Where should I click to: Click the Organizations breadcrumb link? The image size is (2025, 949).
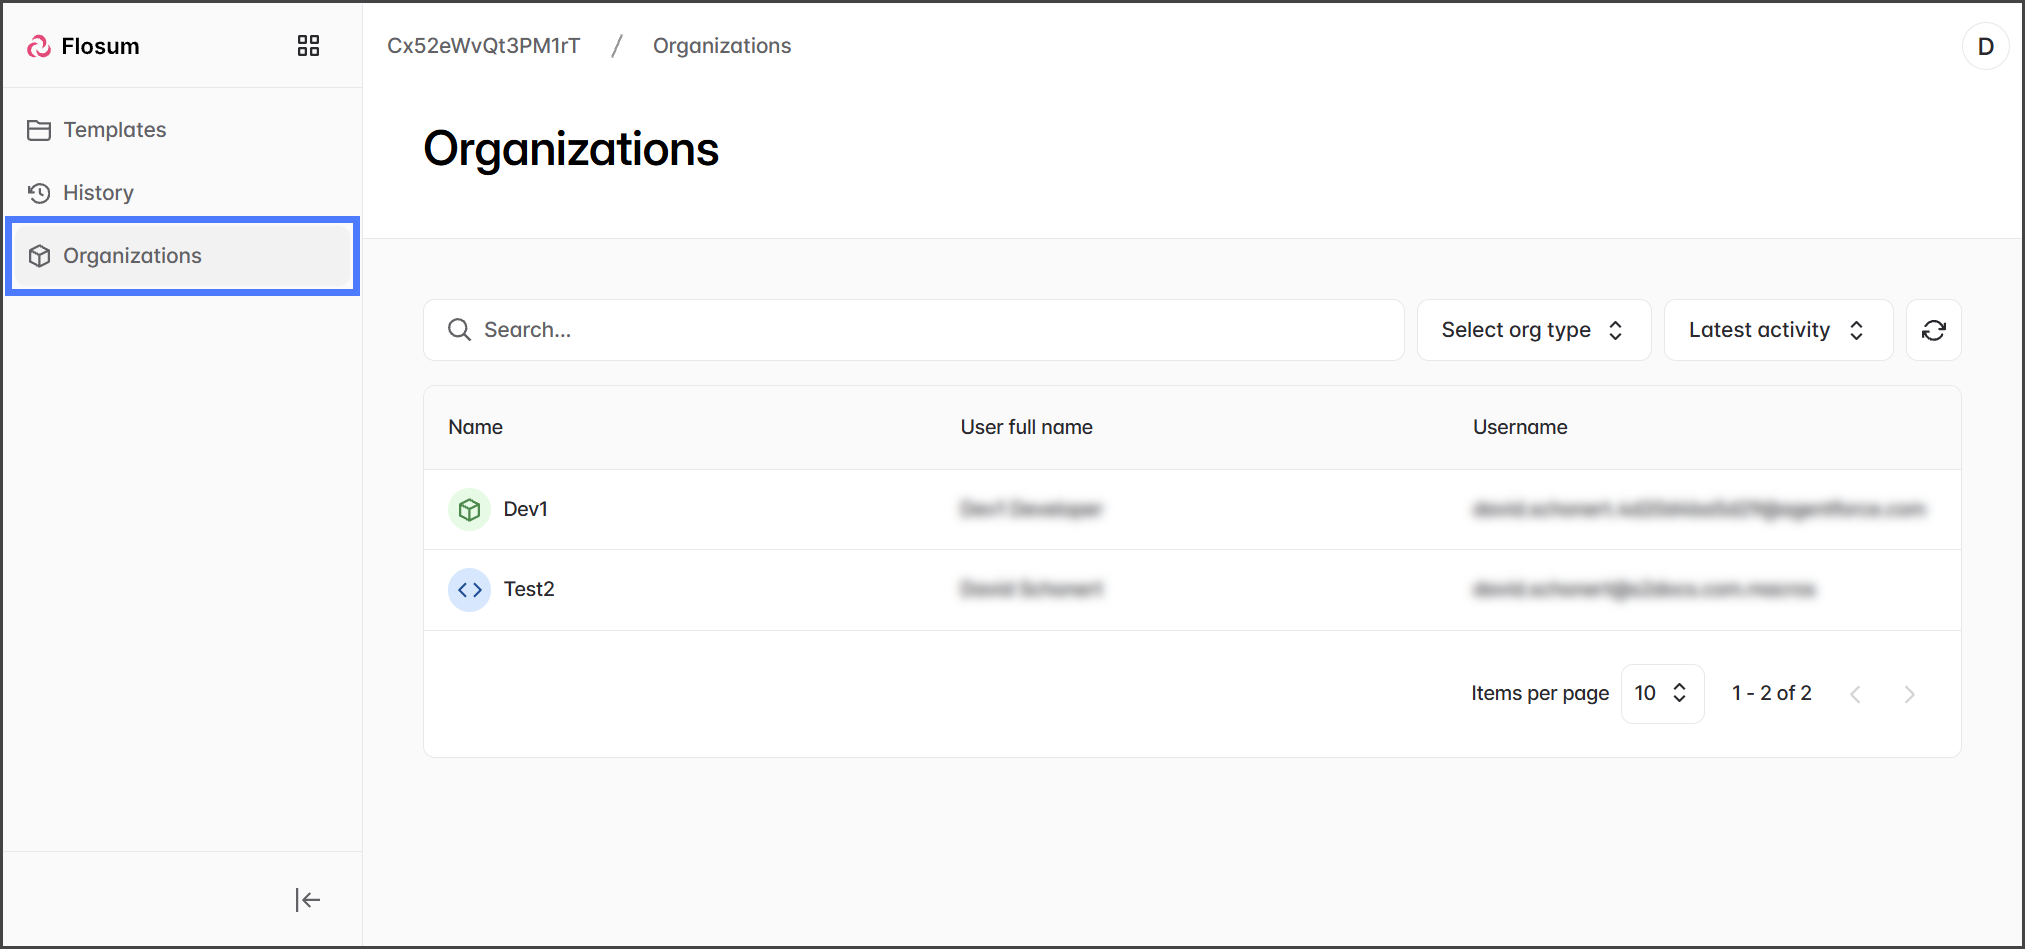point(721,46)
